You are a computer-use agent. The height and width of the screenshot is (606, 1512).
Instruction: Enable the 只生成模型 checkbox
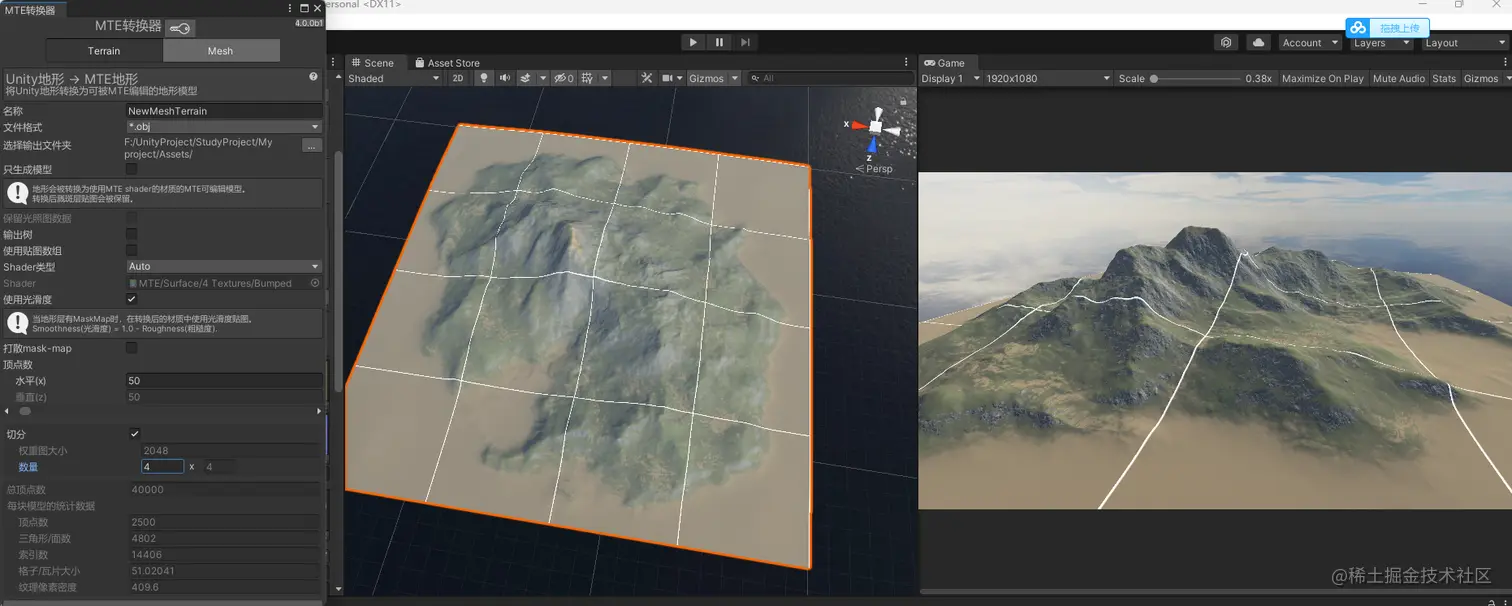132,170
